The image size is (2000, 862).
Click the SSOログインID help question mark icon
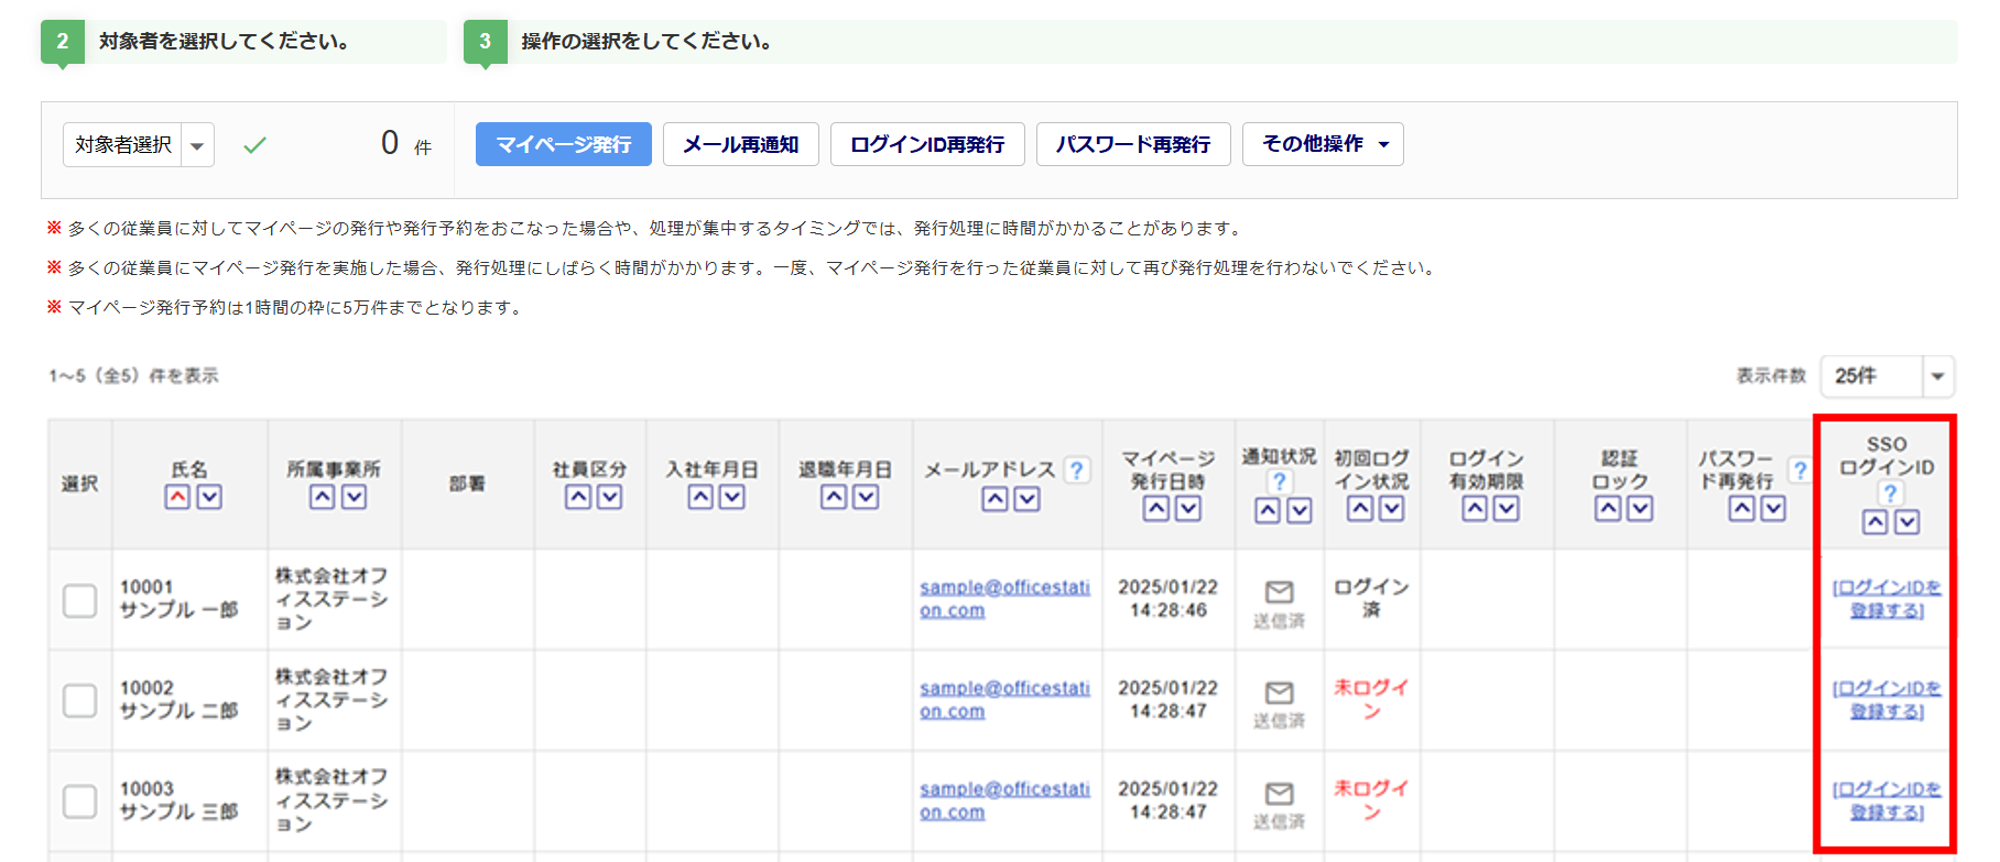1889,493
